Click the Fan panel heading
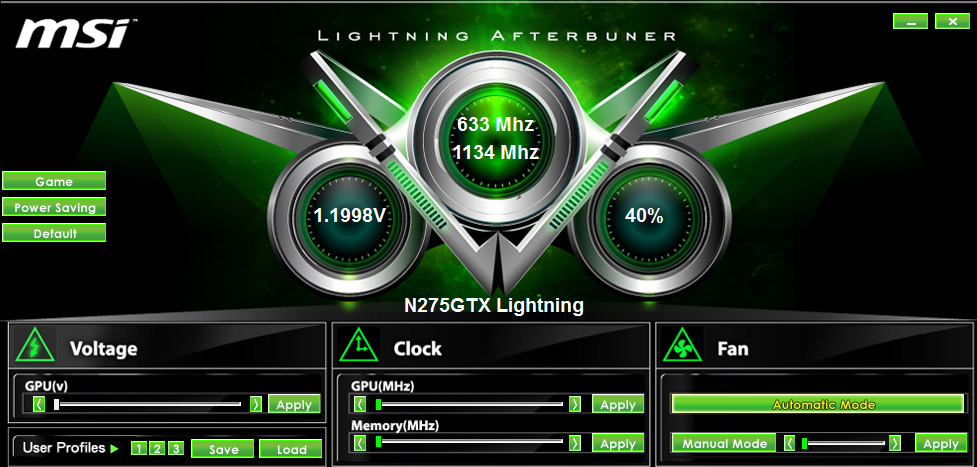 pos(733,348)
